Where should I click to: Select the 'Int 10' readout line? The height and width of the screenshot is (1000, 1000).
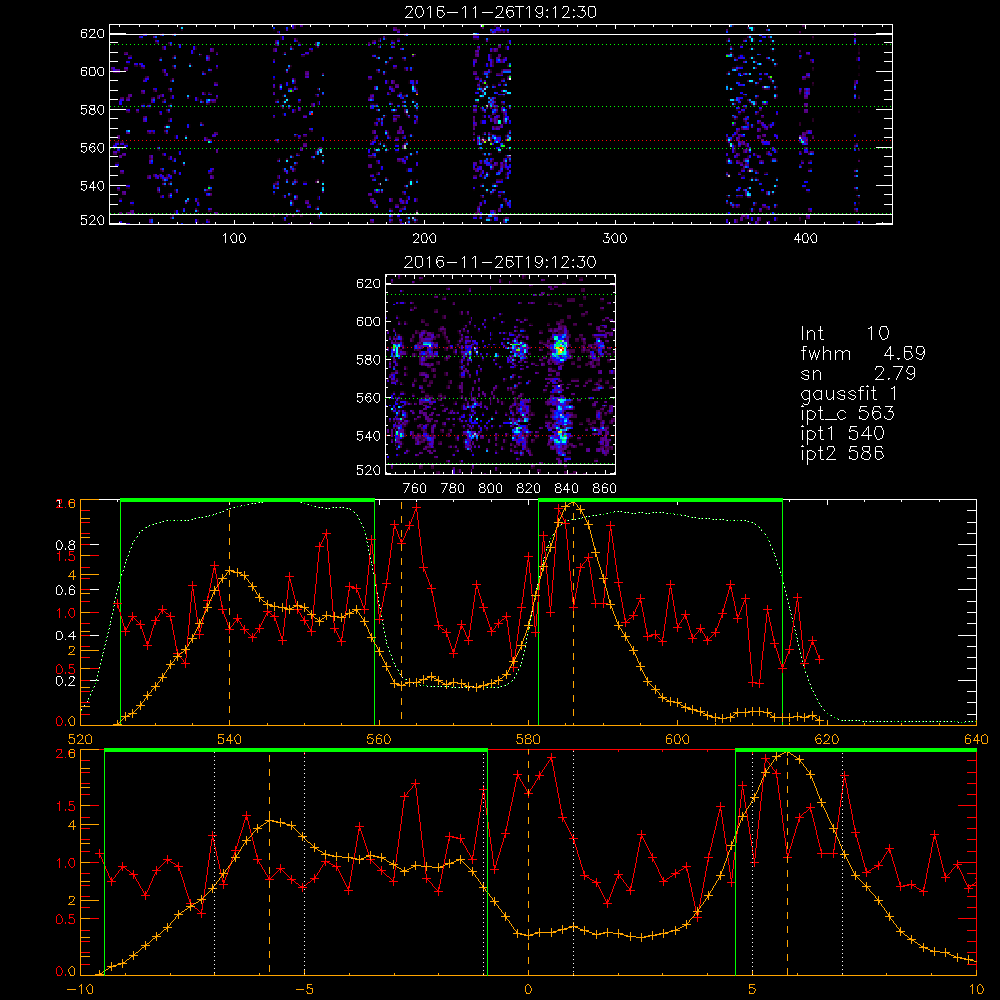click(x=845, y=333)
